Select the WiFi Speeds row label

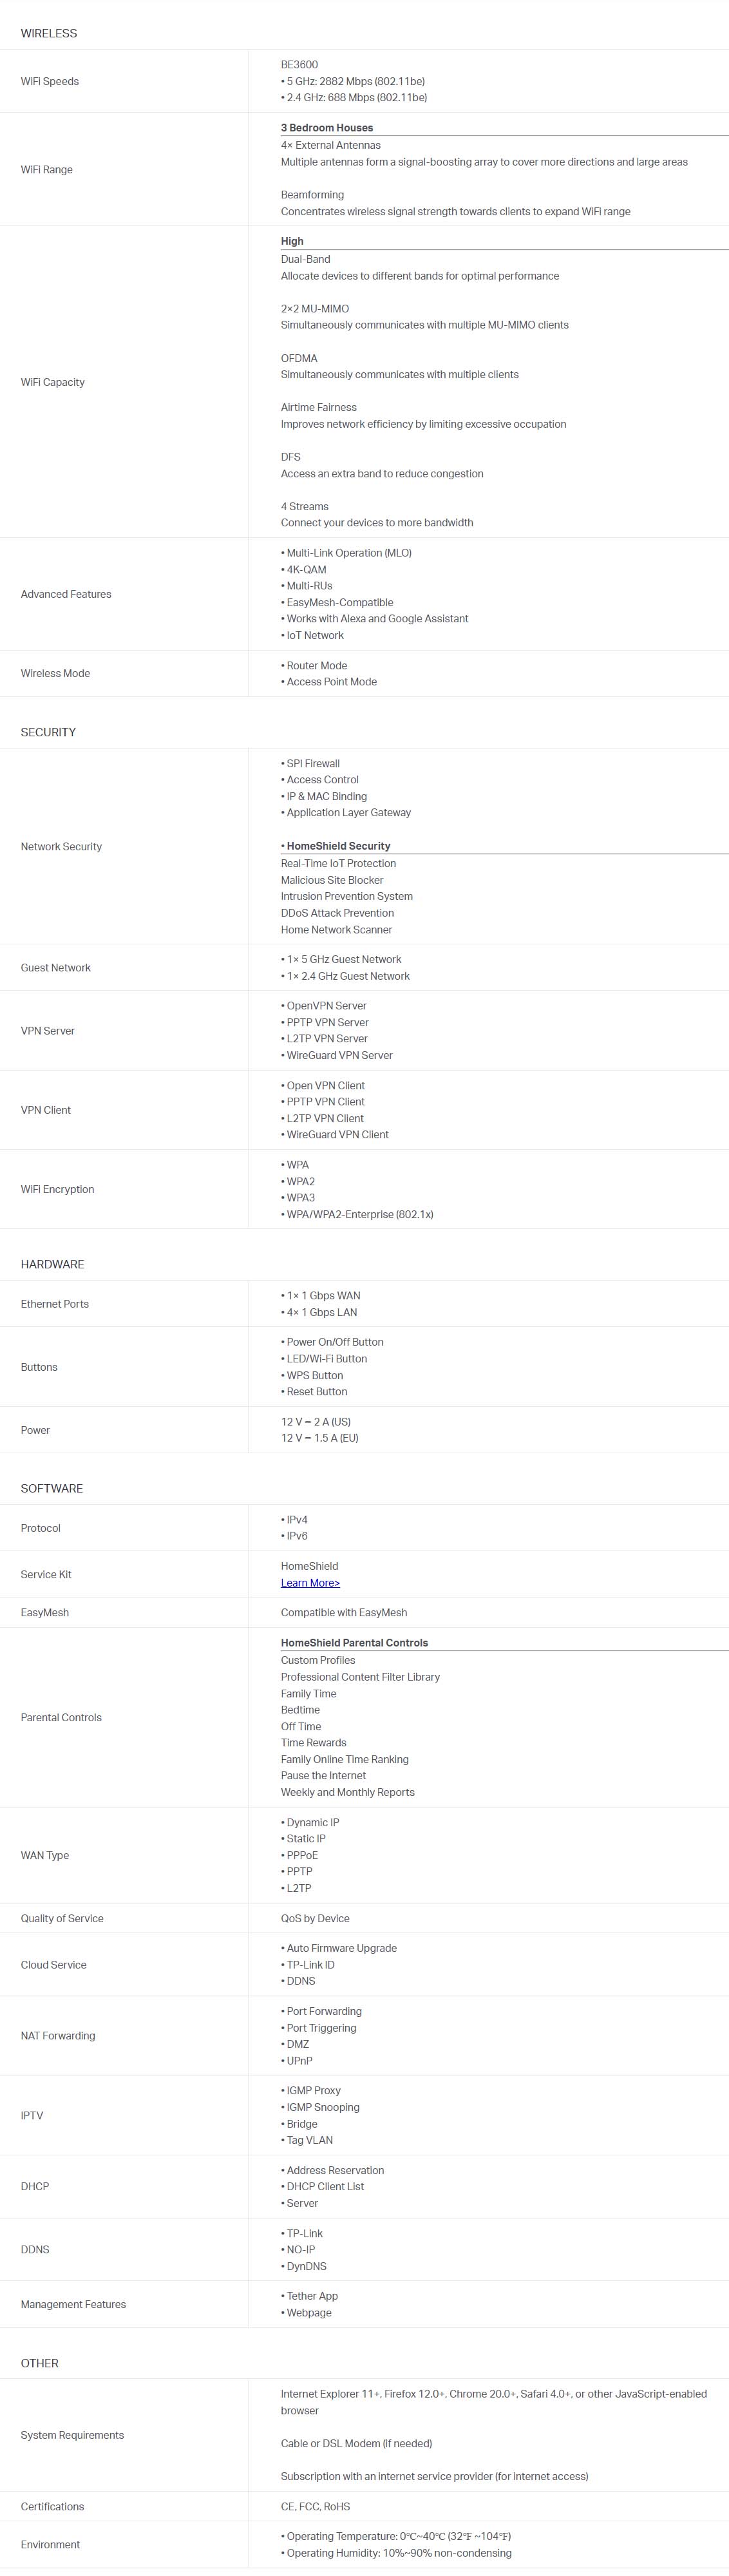click(x=50, y=81)
